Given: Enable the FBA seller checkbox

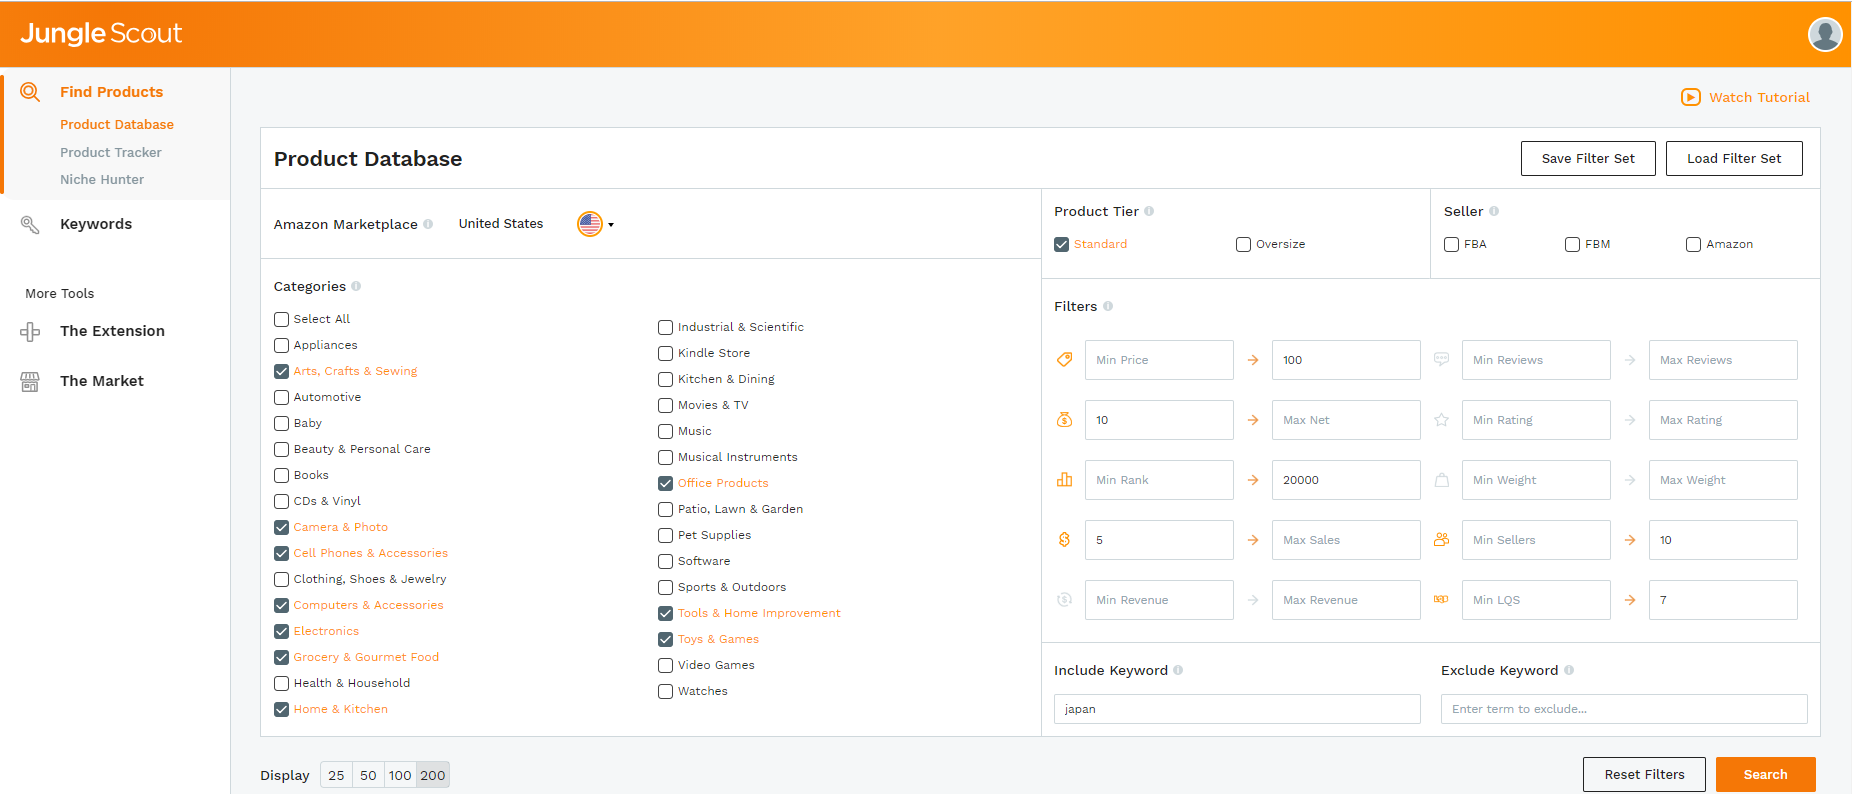Looking at the screenshot, I should coord(1451,244).
